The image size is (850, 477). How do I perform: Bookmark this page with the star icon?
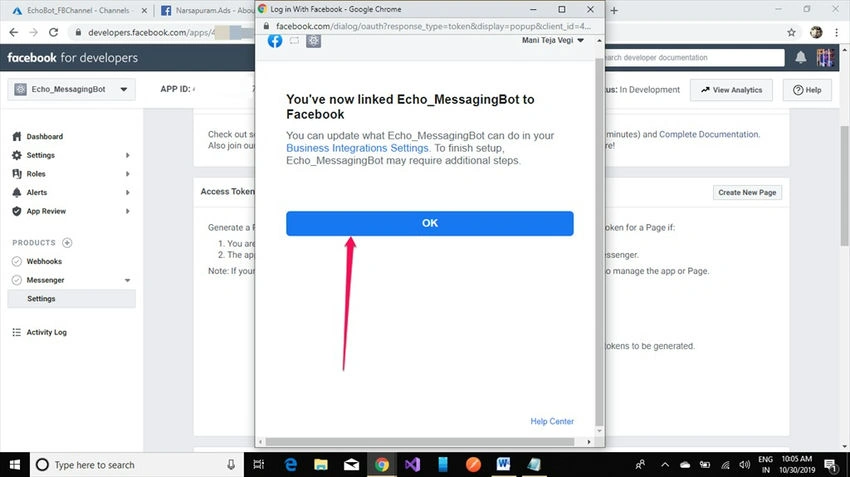tap(791, 33)
